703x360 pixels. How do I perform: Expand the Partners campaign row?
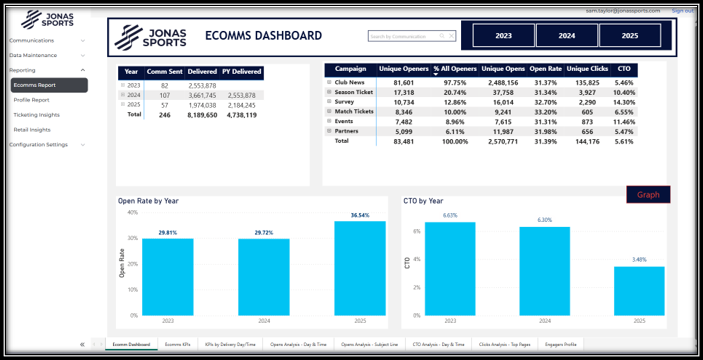(x=329, y=131)
